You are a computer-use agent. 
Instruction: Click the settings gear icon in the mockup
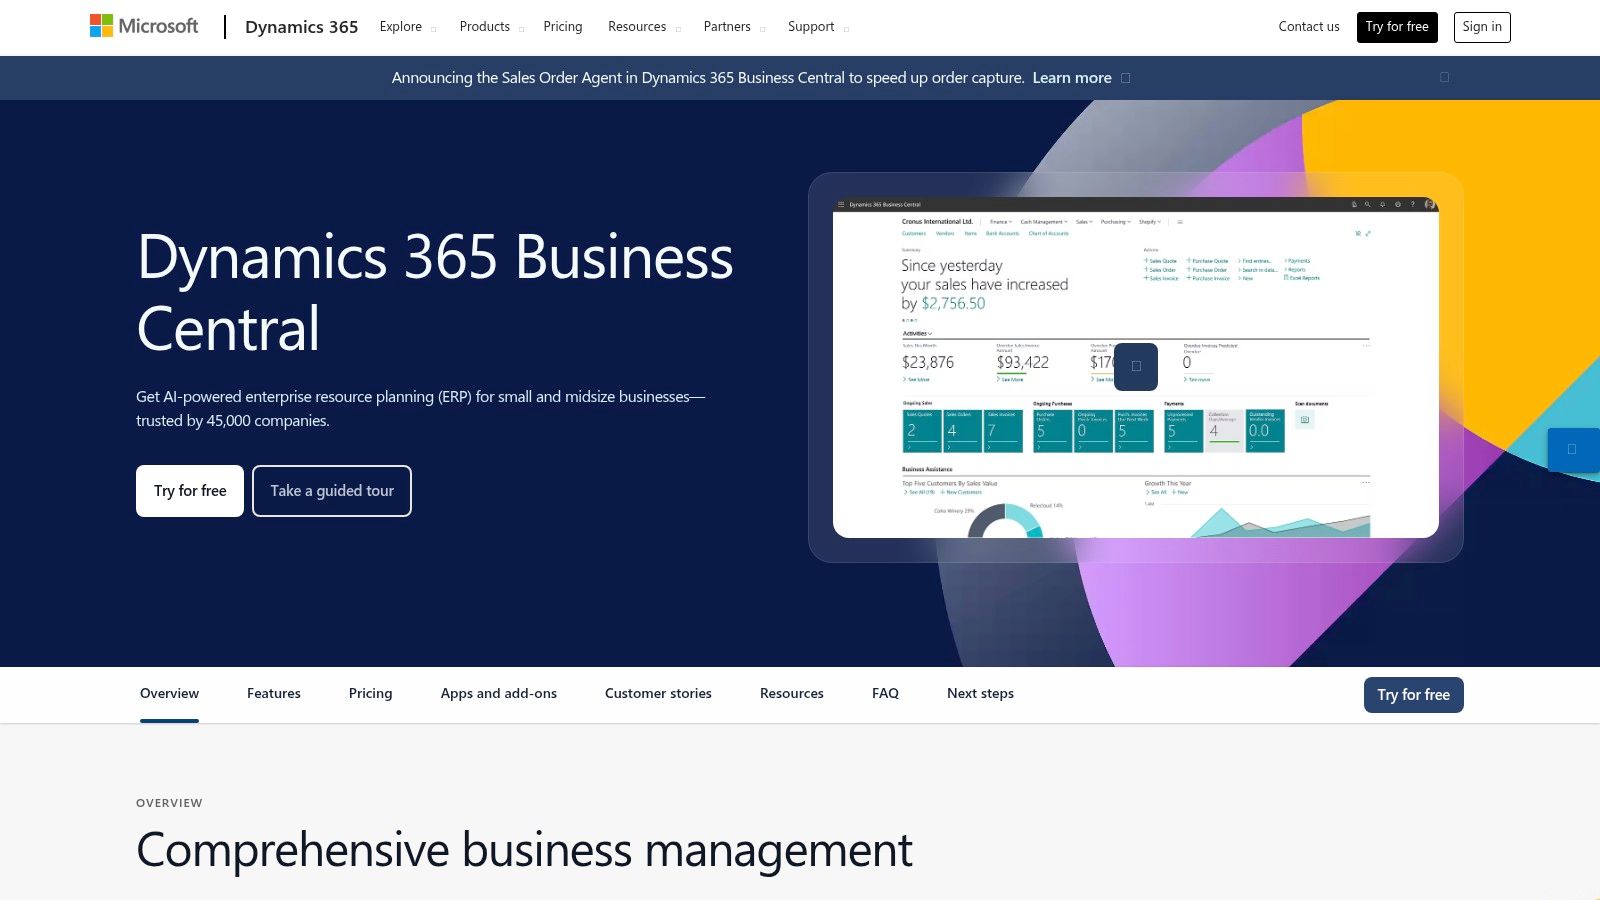pyautogui.click(x=1398, y=204)
